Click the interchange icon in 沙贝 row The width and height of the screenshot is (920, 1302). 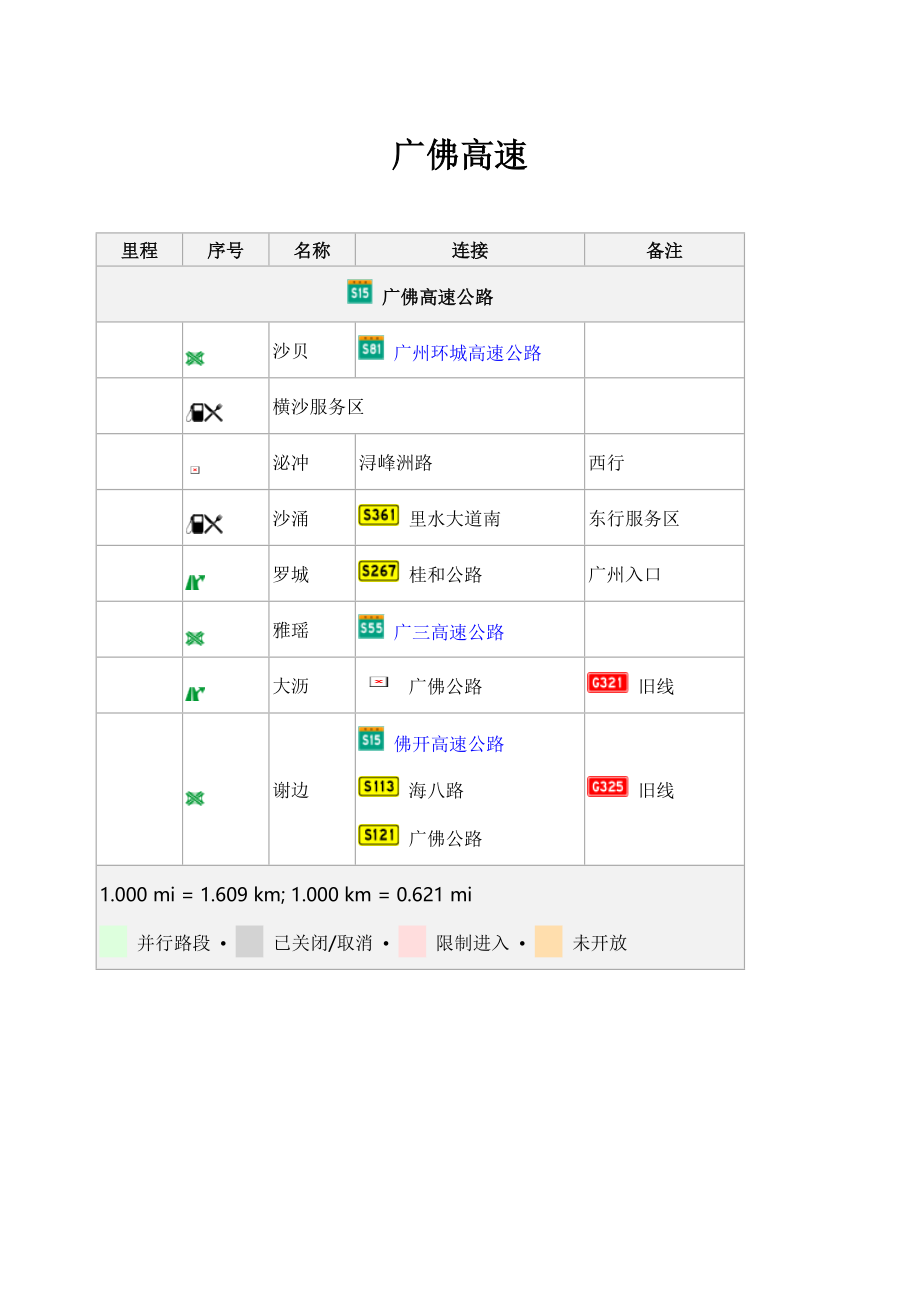point(195,358)
